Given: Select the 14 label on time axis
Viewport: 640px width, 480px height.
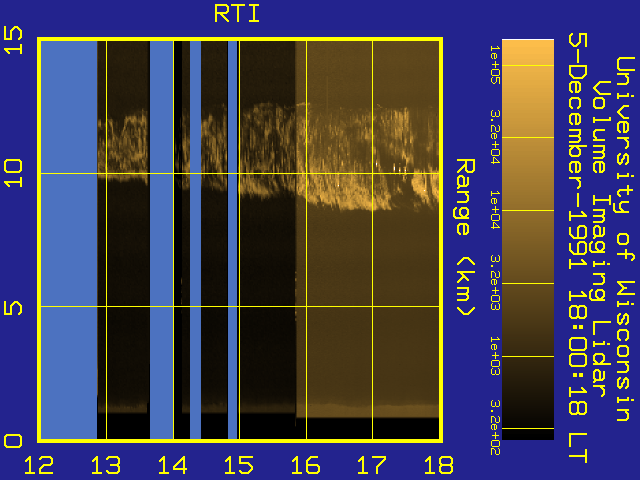Looking at the screenshot, I should [173, 465].
